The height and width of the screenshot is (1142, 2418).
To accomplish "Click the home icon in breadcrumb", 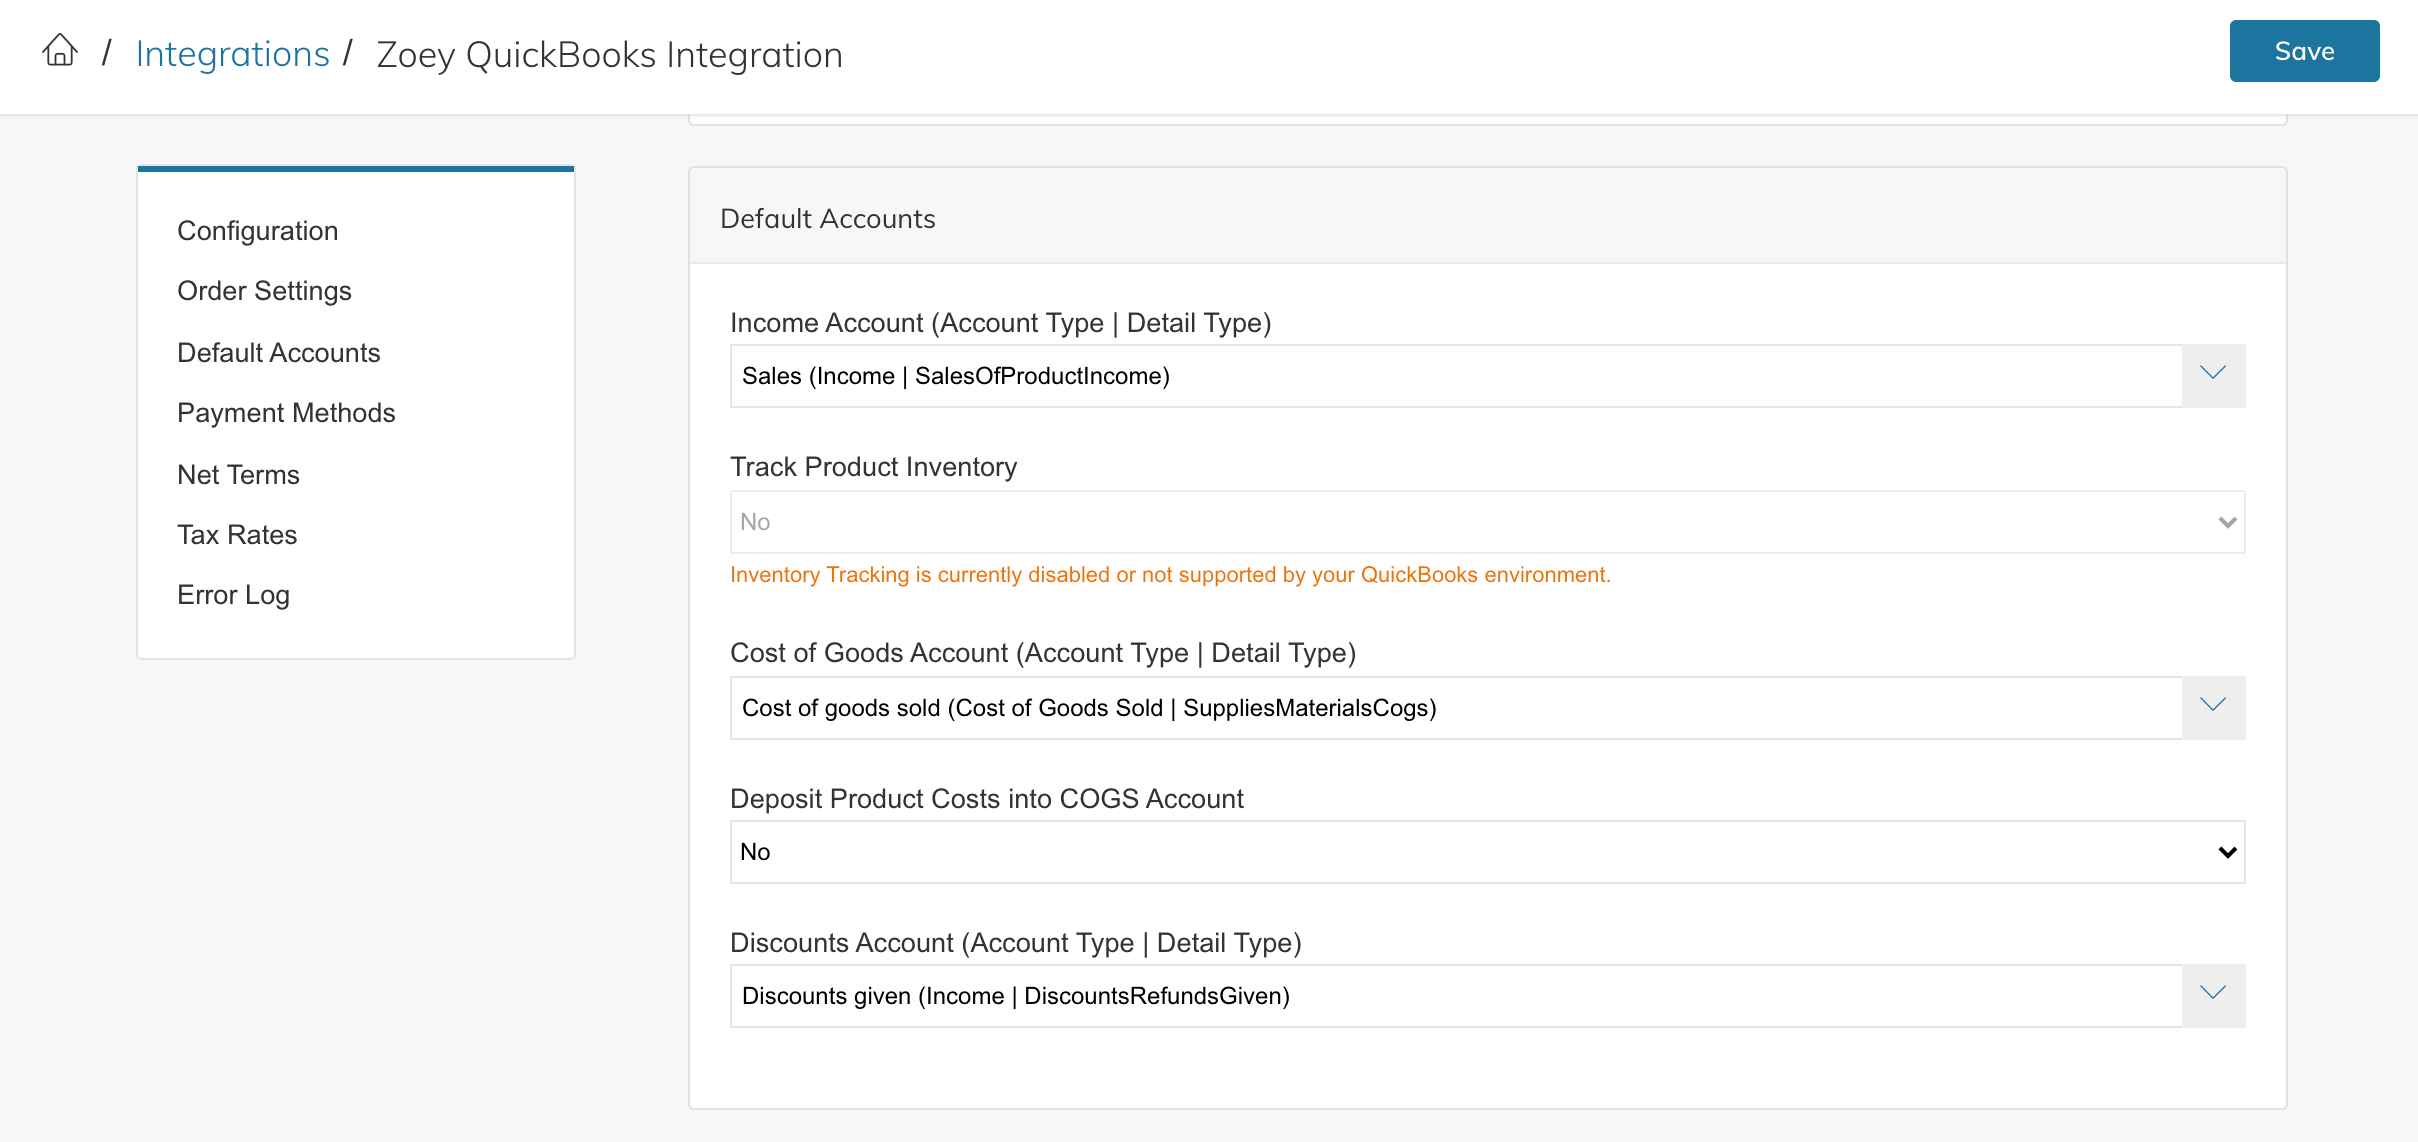I will (x=60, y=50).
